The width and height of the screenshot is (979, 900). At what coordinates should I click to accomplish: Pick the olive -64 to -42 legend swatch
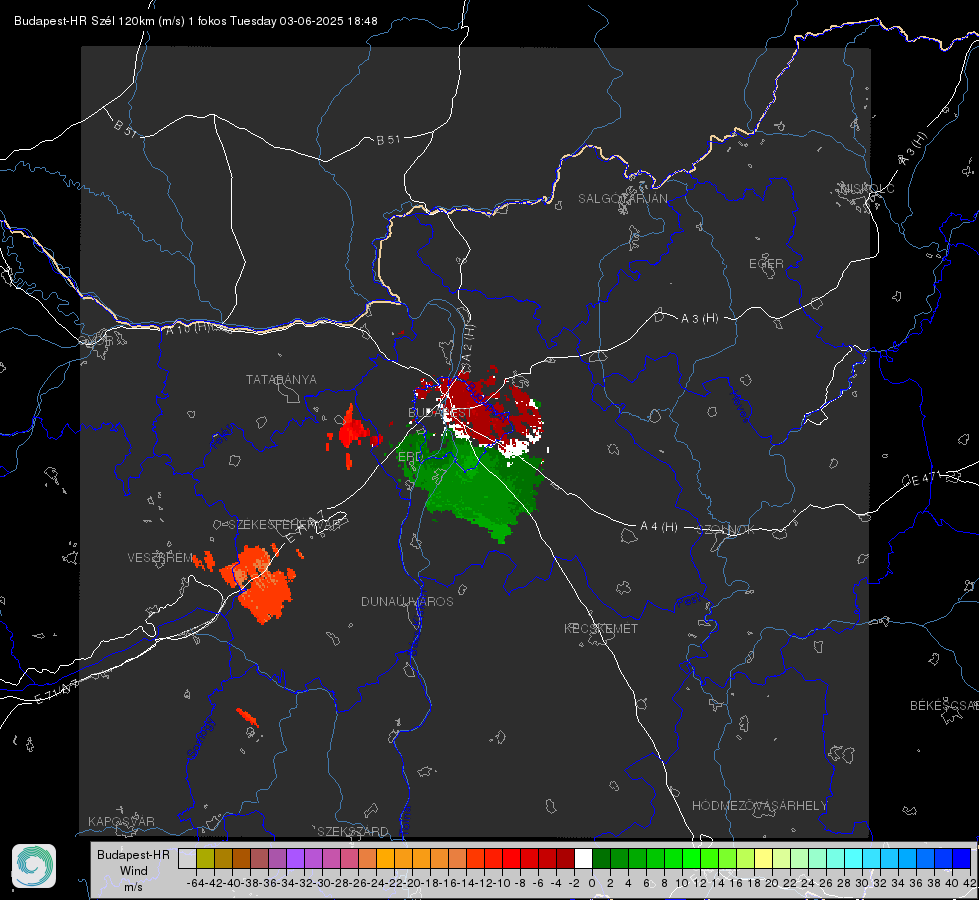click(x=205, y=858)
